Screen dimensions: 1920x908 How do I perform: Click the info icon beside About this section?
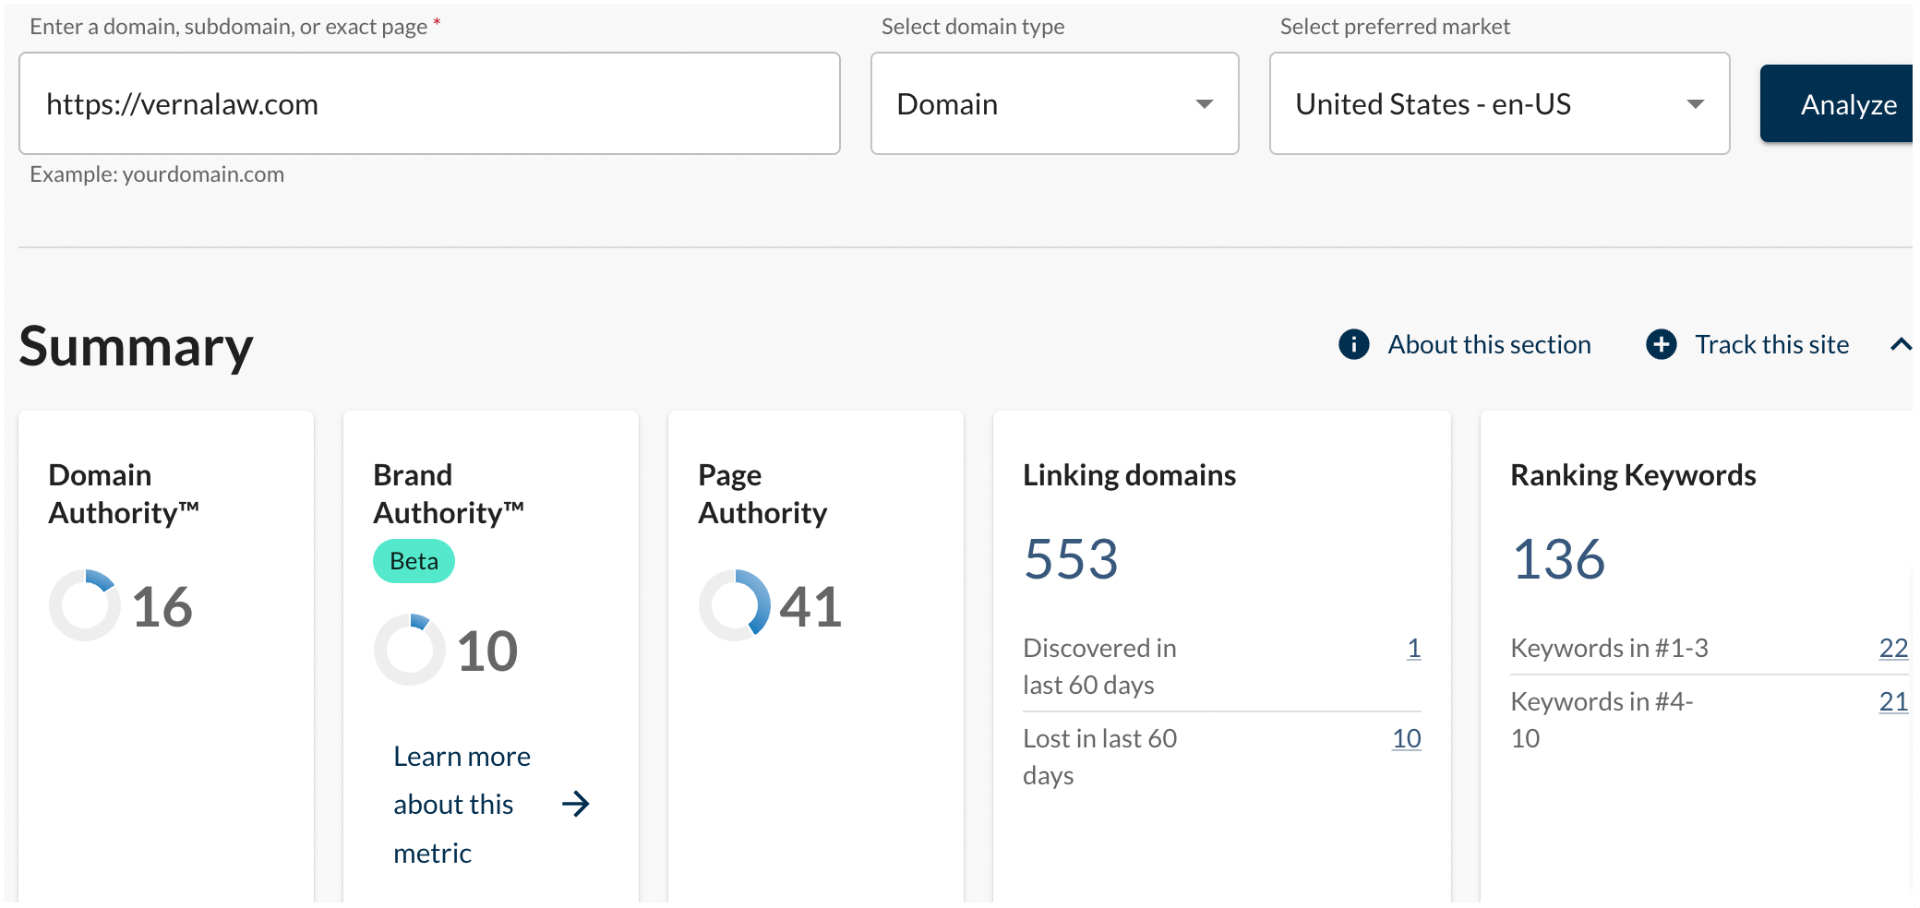pos(1353,344)
